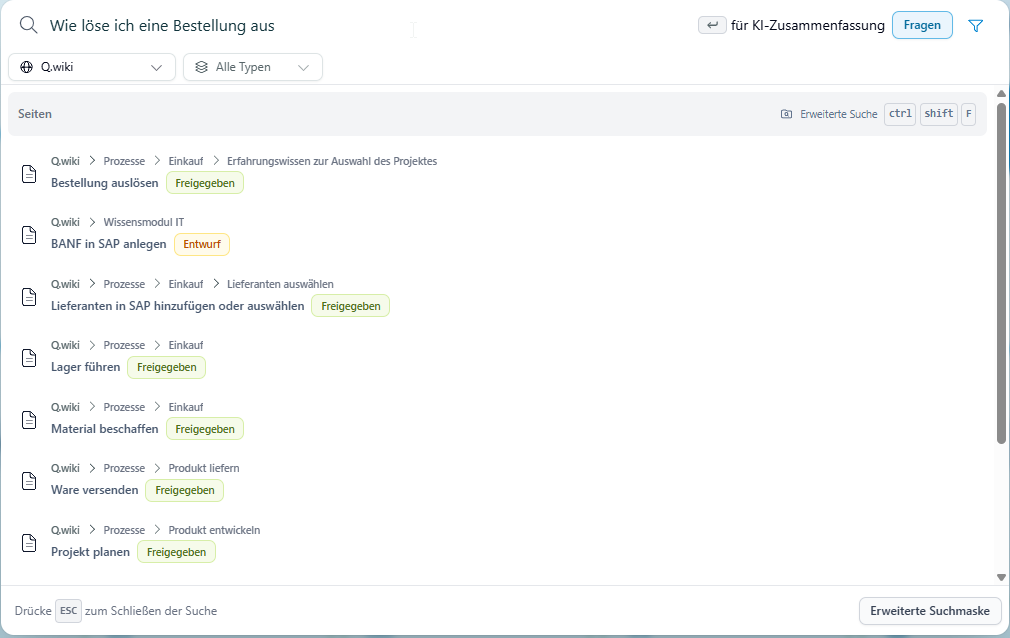Click the Erweiterte Suche link
Screen dimensions: 1010x638
(x=839, y=114)
